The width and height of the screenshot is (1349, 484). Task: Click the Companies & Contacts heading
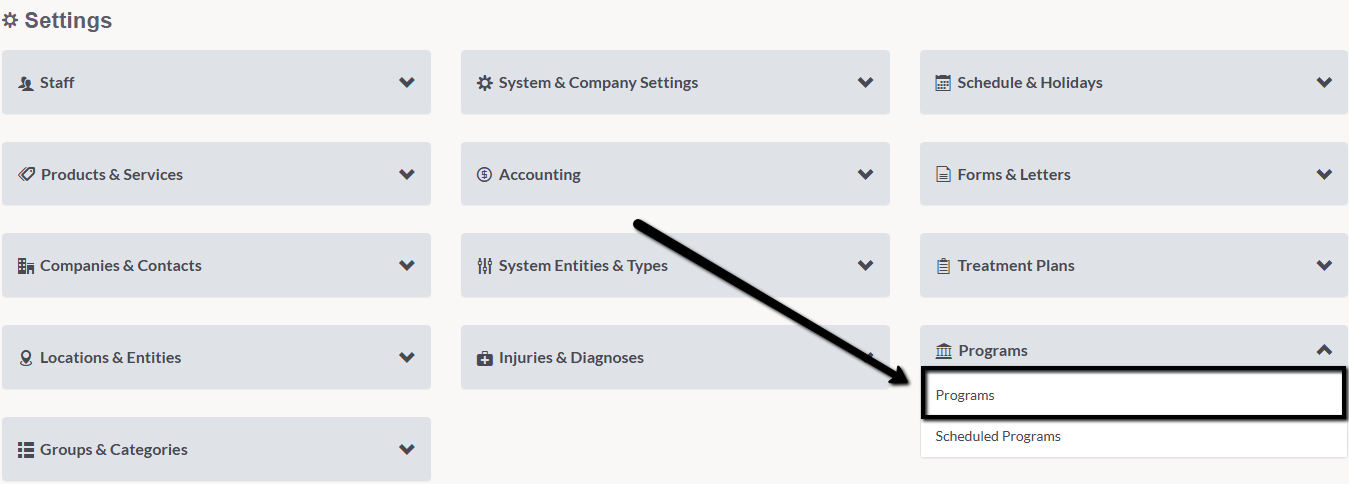(x=121, y=266)
